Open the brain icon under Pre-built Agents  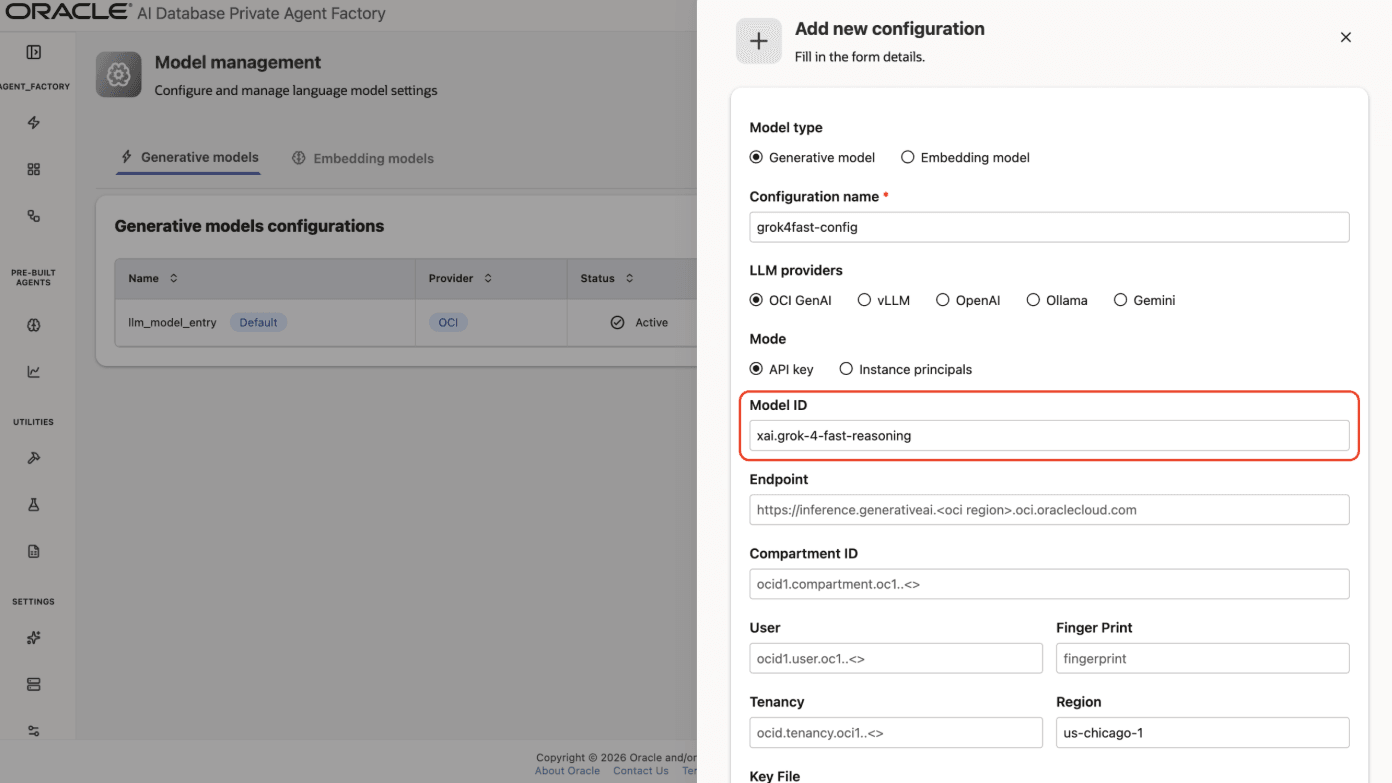click(x=34, y=325)
